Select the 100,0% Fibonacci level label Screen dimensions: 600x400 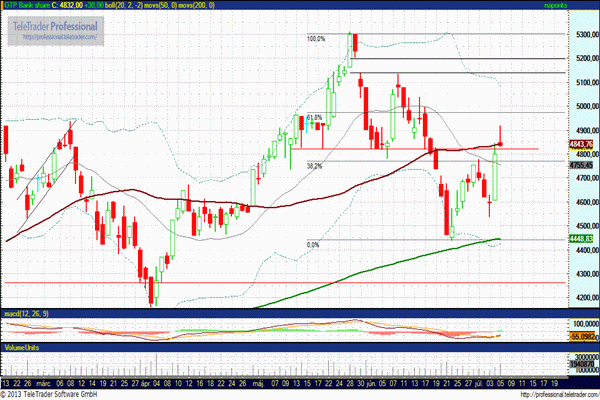[x=316, y=39]
